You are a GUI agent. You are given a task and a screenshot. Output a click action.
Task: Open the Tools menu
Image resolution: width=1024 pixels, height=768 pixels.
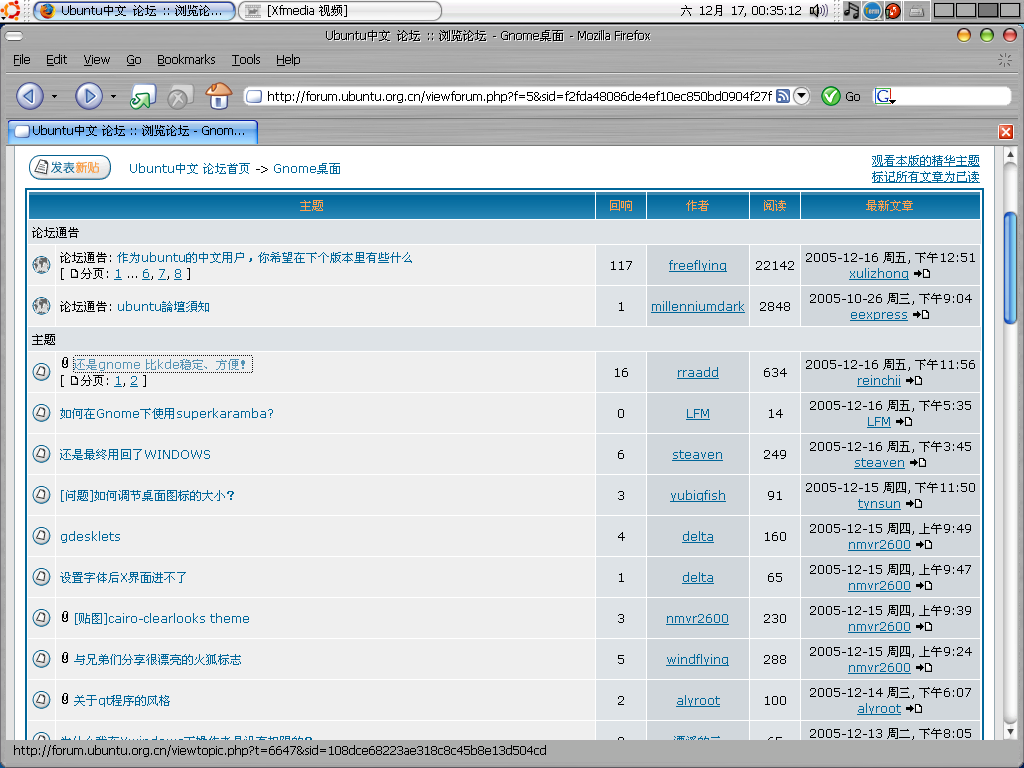[246, 59]
